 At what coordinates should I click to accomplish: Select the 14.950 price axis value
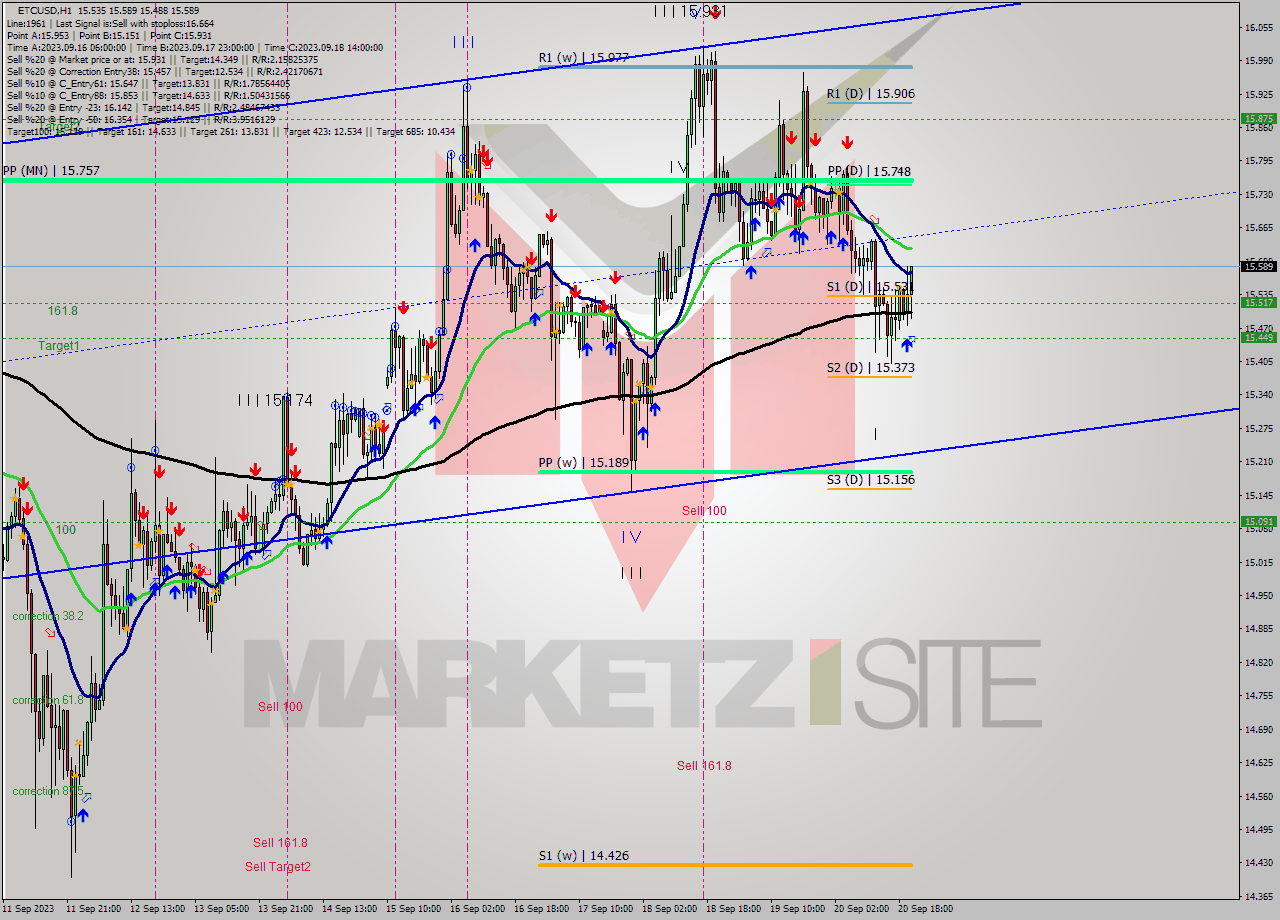(x=1258, y=595)
